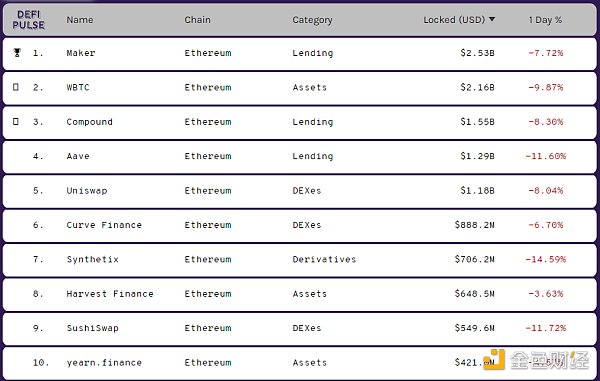
Task: Open the WBTC project link
Action: click(x=78, y=87)
